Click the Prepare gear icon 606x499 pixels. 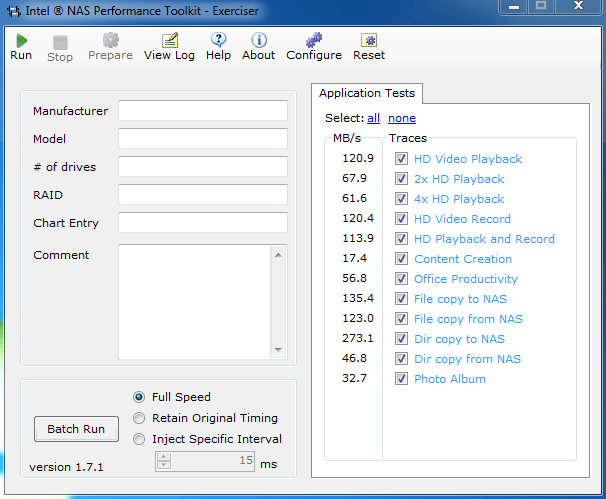point(110,41)
